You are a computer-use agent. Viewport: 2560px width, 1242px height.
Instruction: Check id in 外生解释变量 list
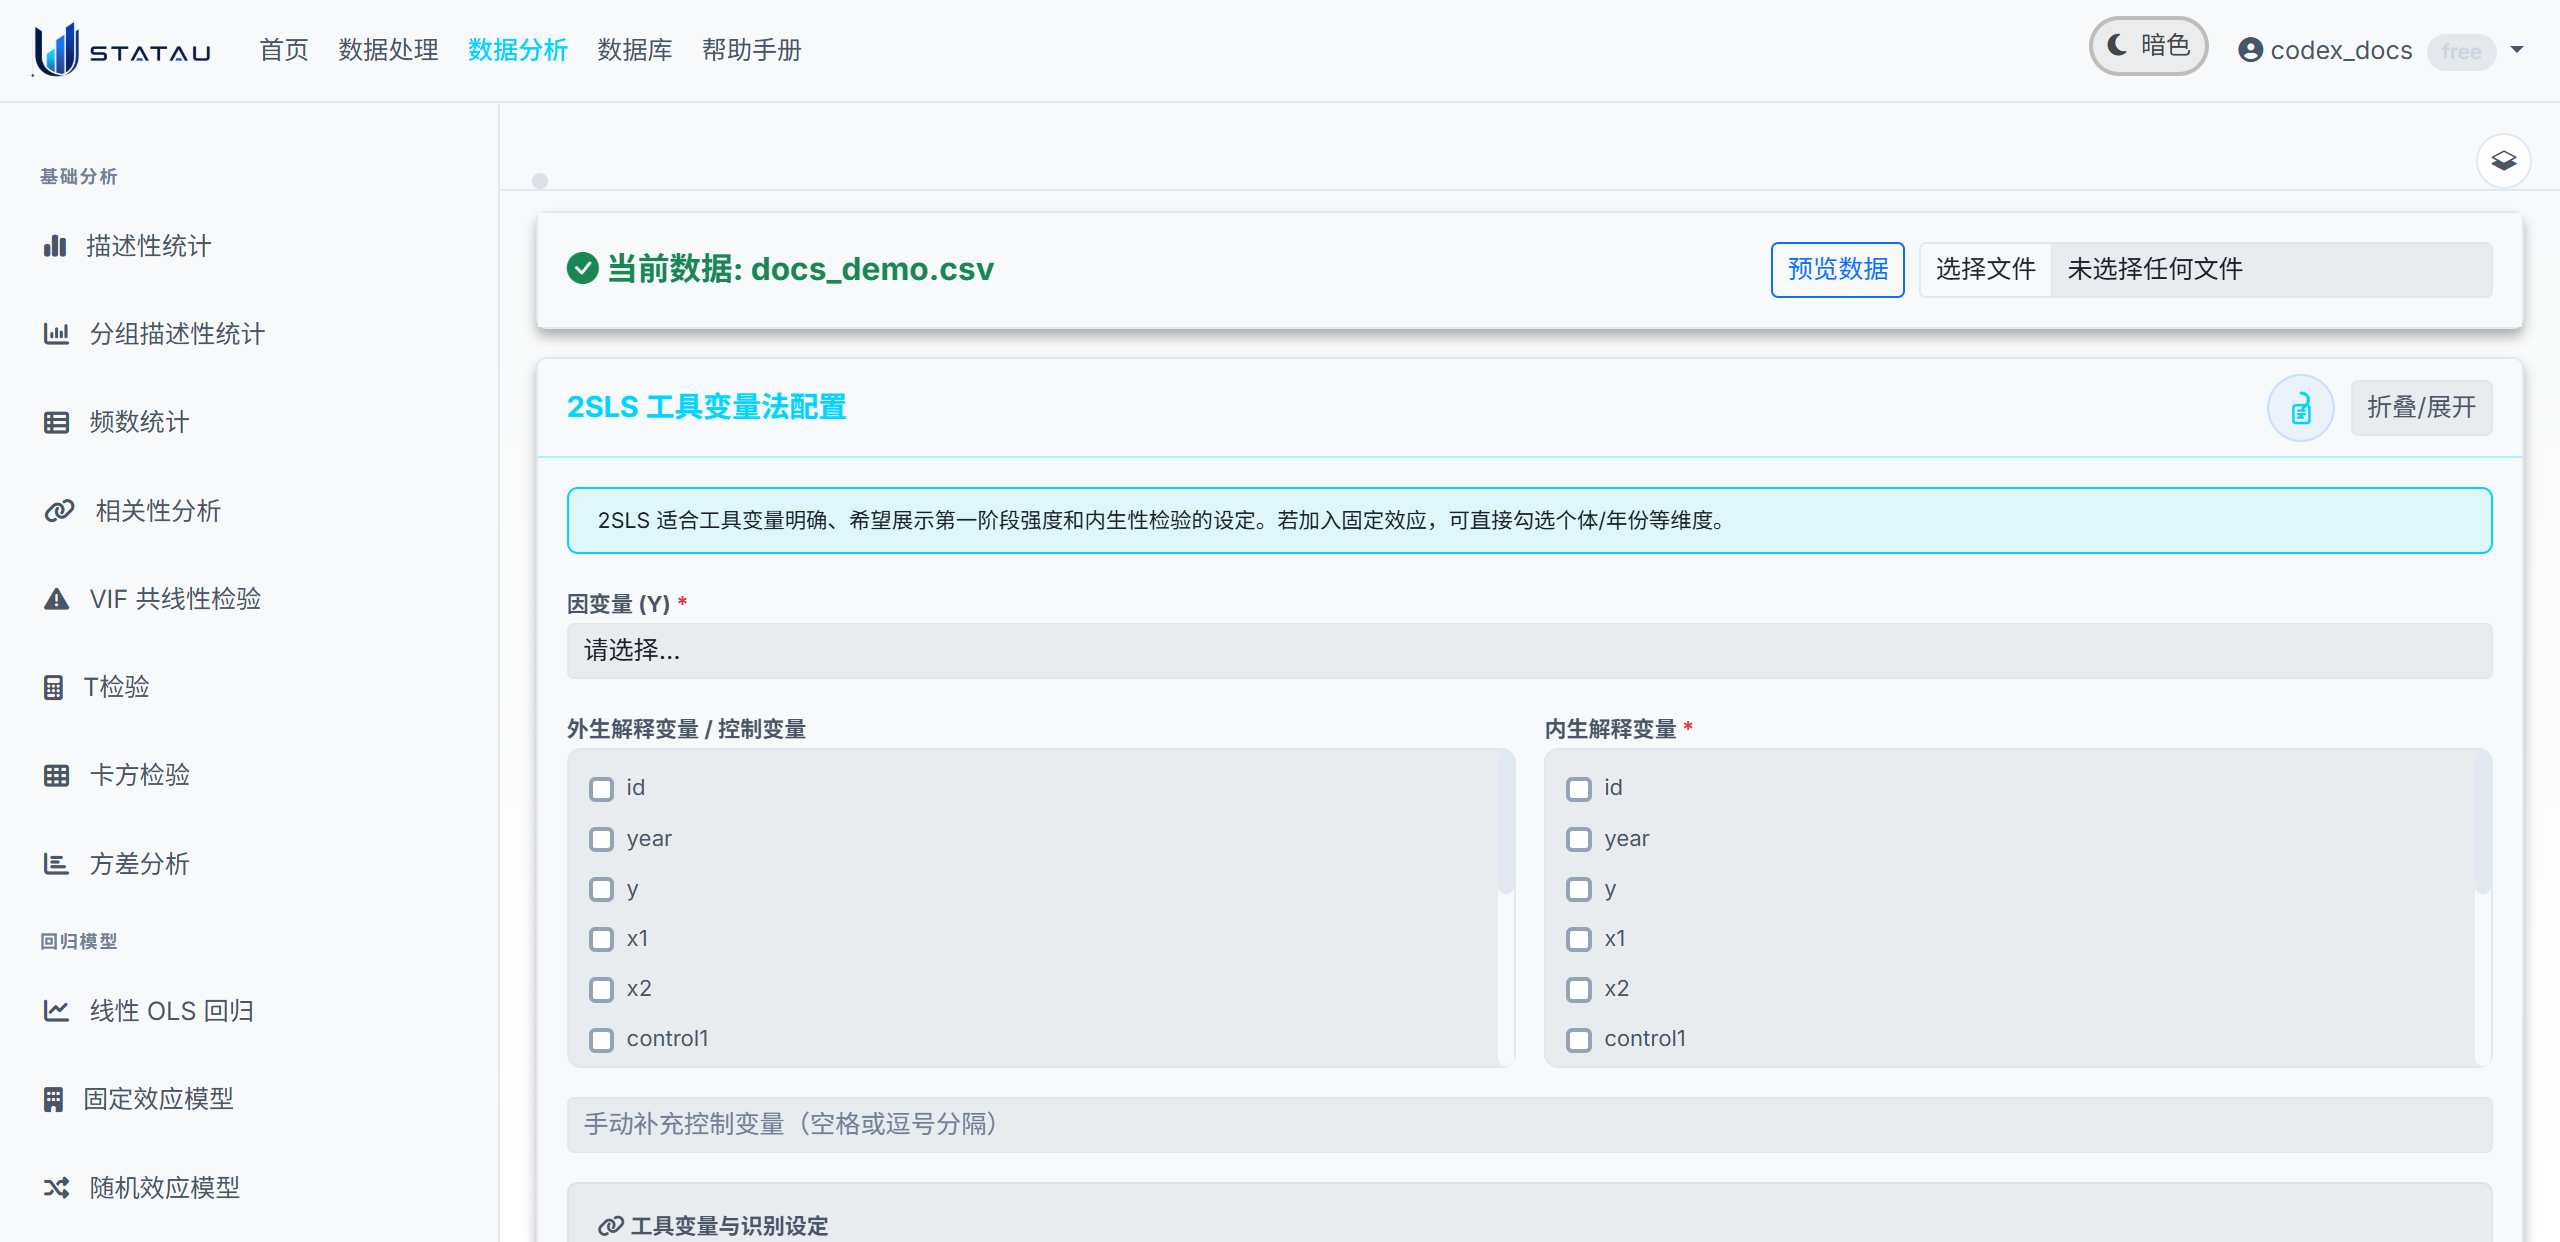[x=601, y=789]
